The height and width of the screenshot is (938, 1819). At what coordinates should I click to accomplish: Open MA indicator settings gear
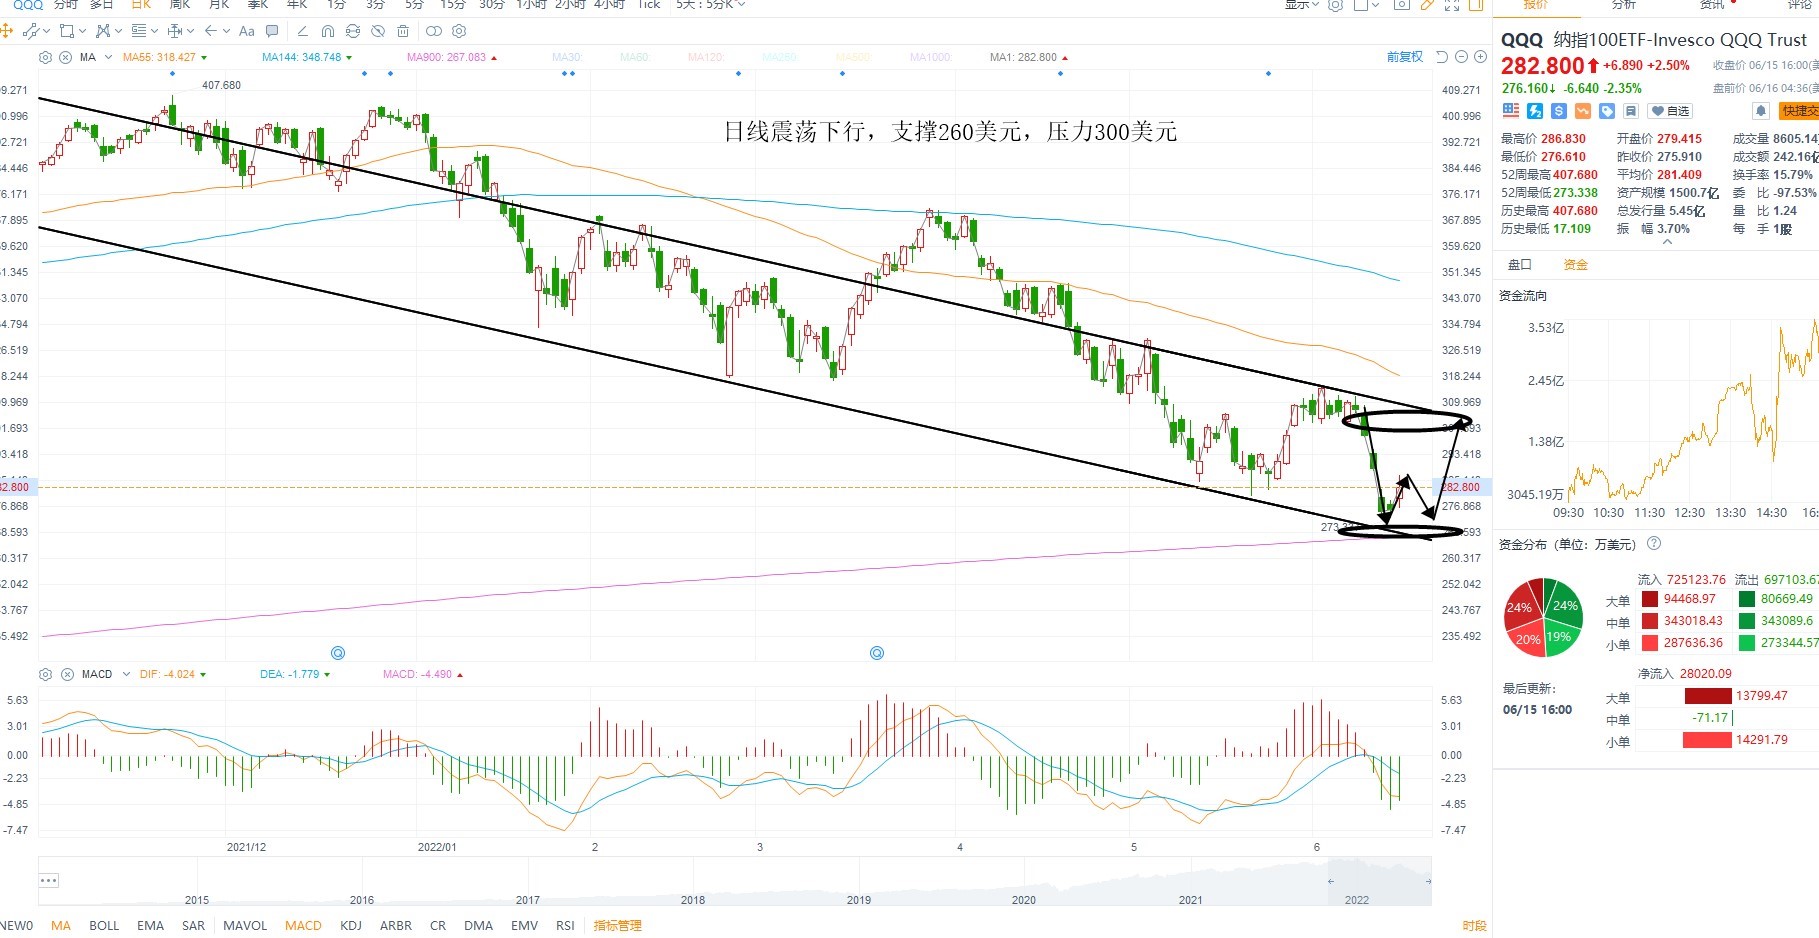[x=45, y=57]
